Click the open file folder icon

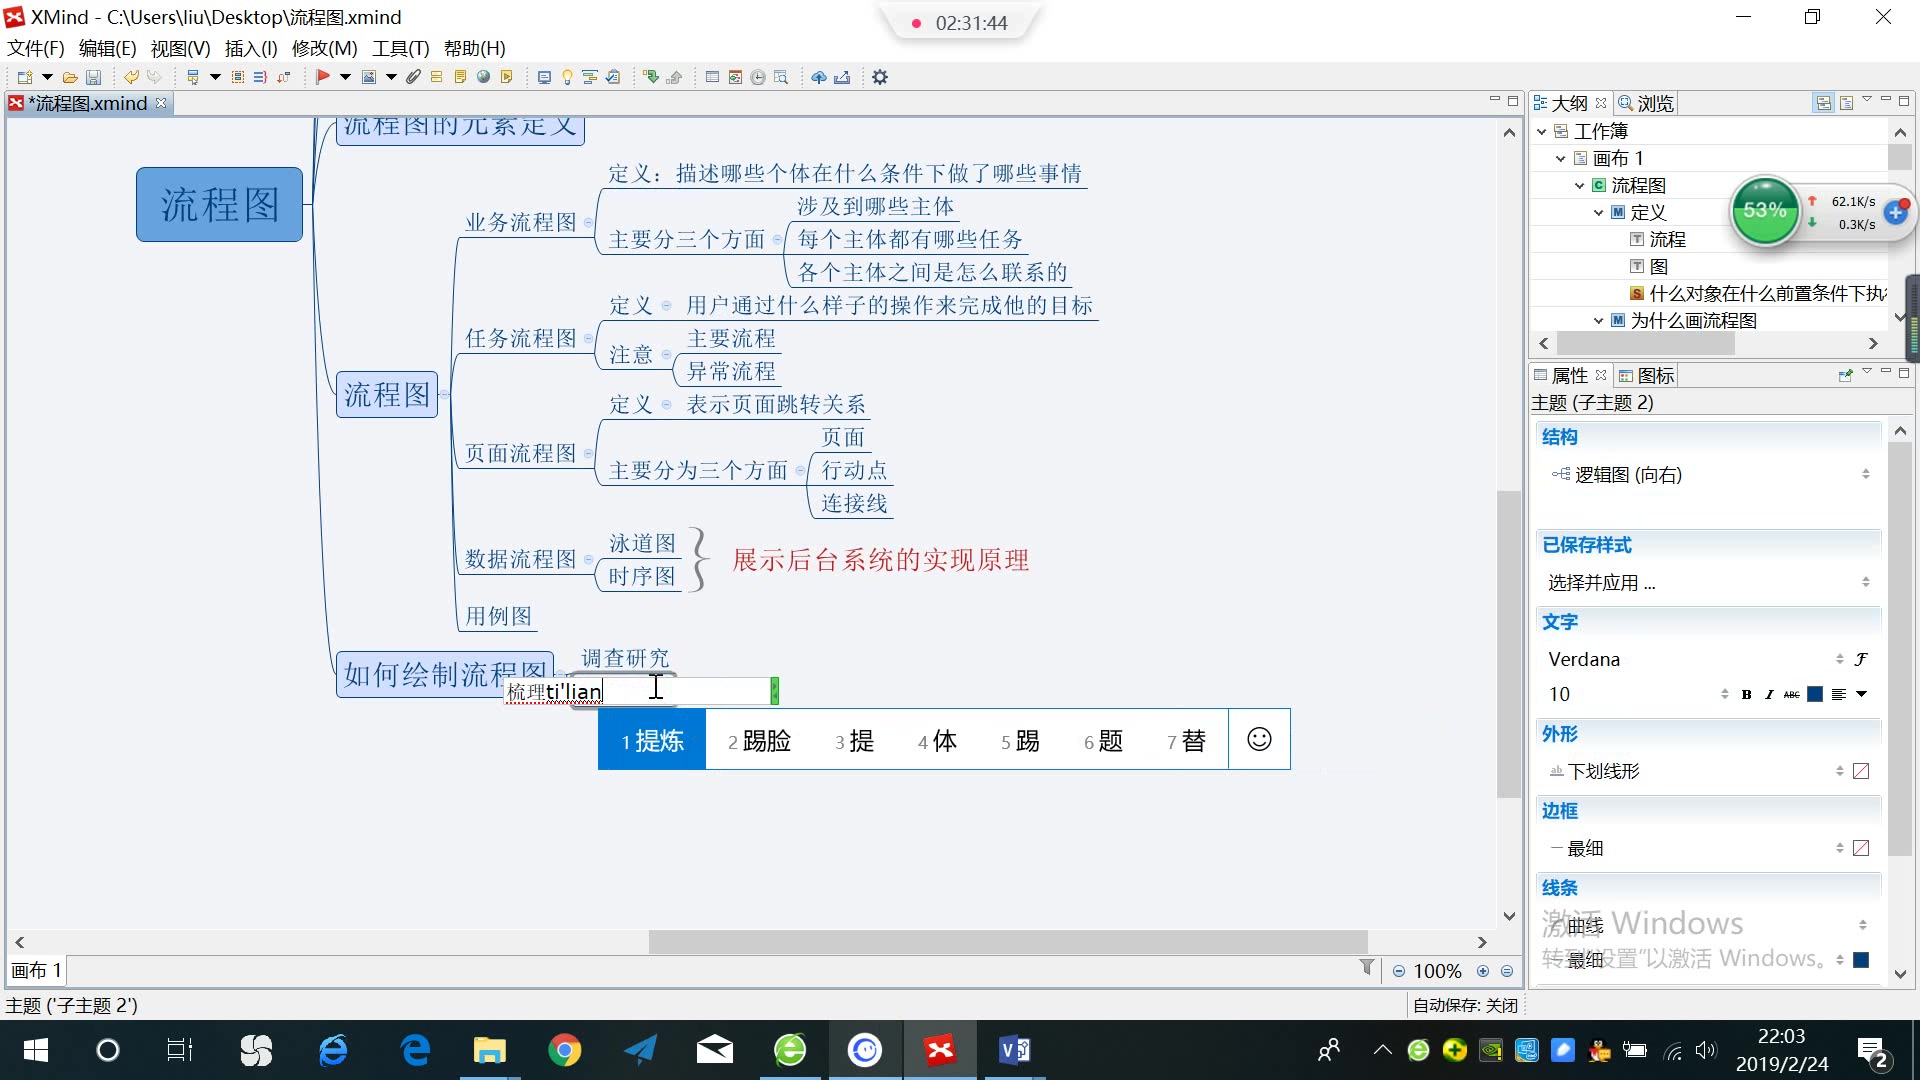click(x=70, y=77)
